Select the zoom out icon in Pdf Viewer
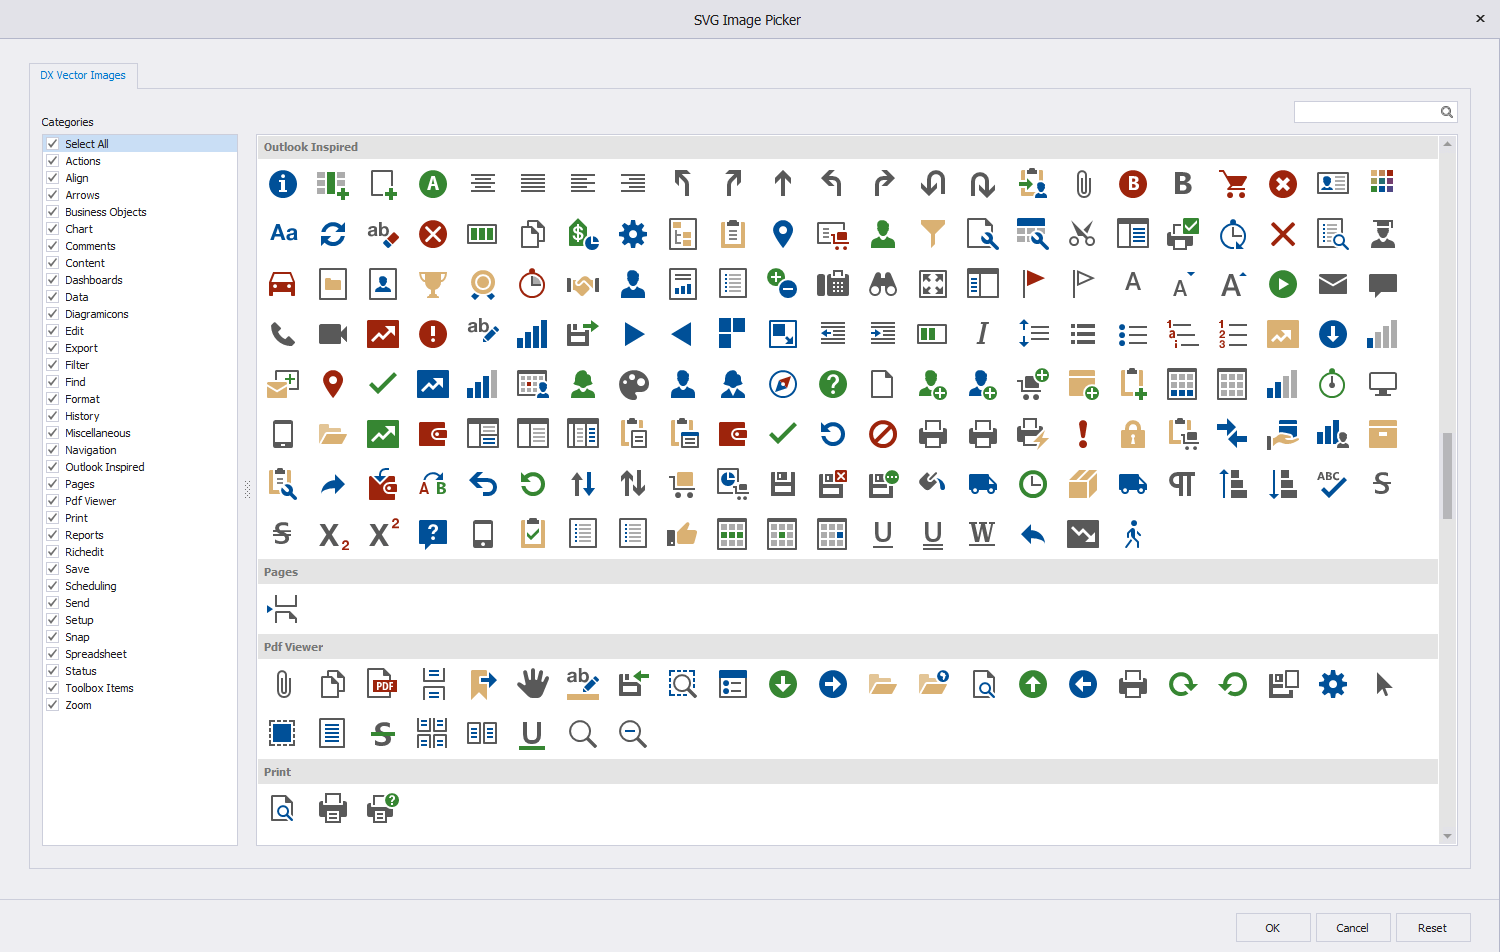The height and width of the screenshot is (952, 1500). [x=633, y=733]
